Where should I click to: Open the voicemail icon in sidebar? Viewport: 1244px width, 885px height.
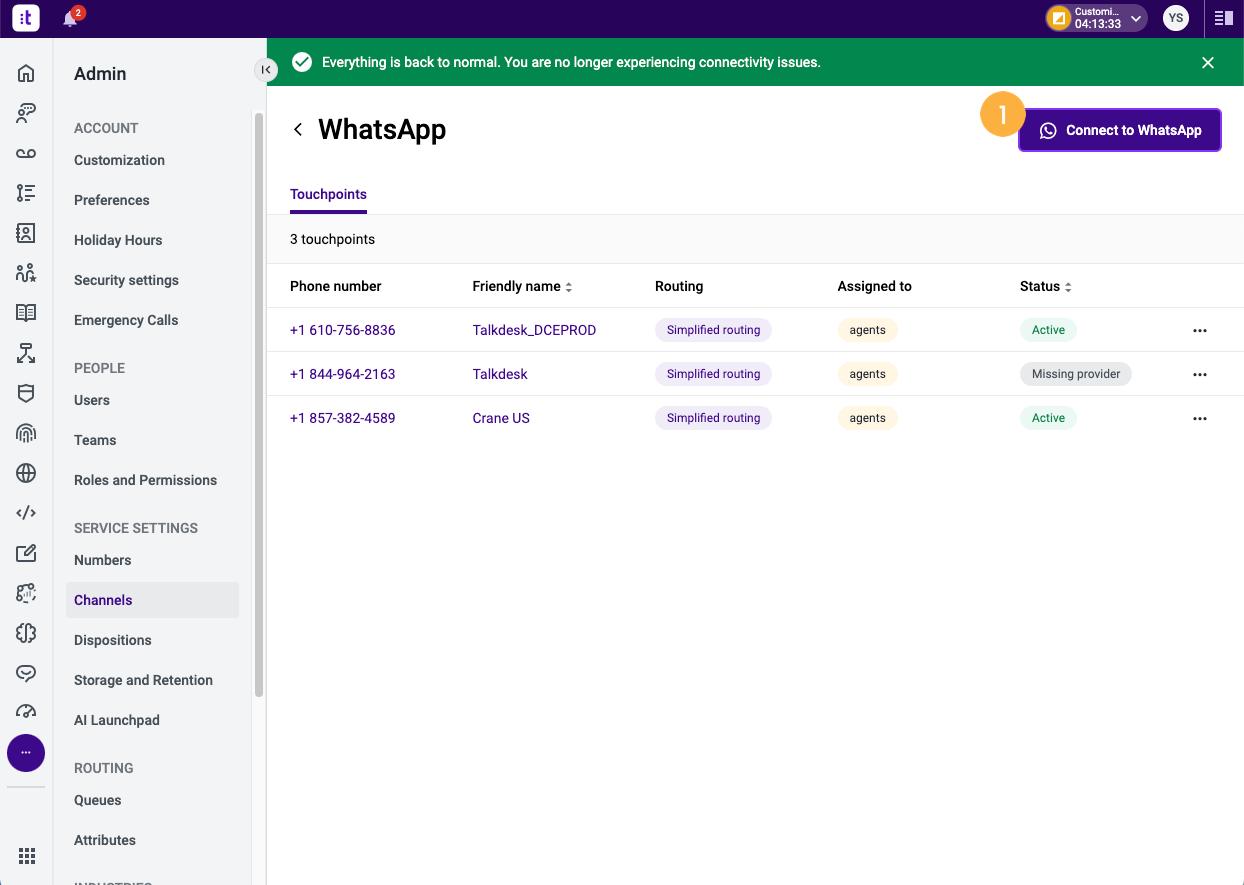click(26, 153)
